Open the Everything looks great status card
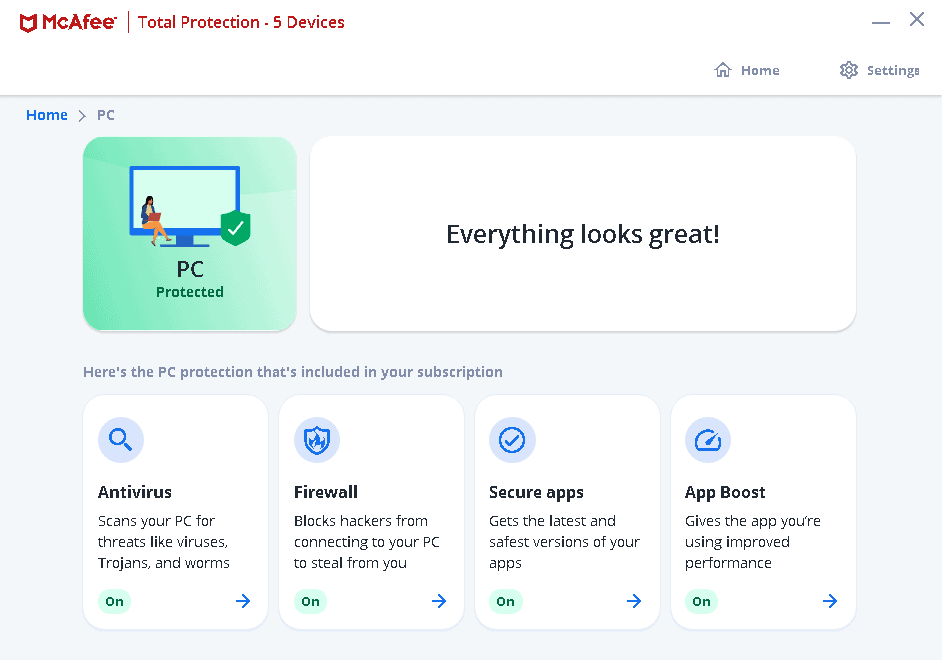Image resolution: width=942 pixels, height=660 pixels. click(583, 233)
